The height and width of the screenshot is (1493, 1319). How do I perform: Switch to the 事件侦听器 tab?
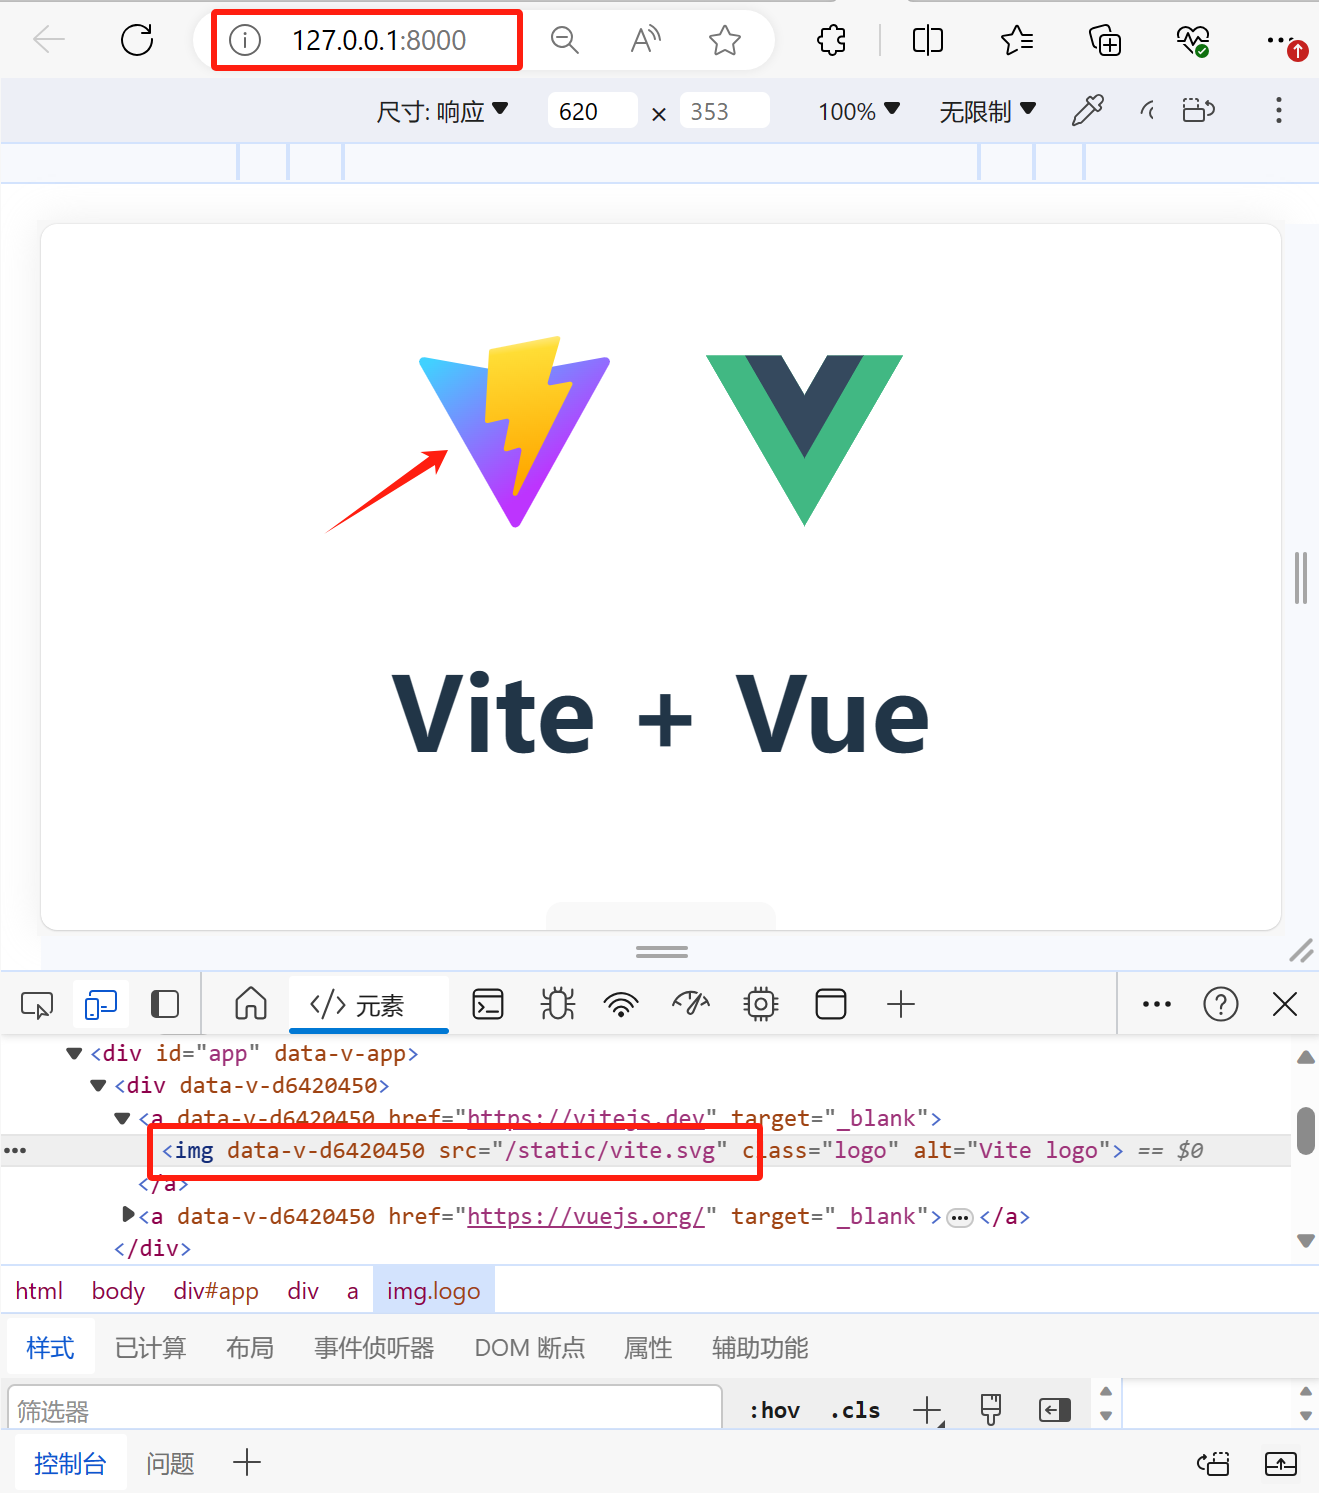(374, 1348)
